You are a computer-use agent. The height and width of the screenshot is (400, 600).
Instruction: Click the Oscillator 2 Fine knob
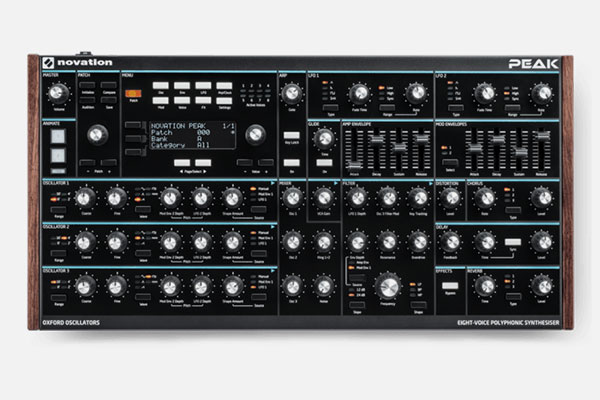(115, 242)
